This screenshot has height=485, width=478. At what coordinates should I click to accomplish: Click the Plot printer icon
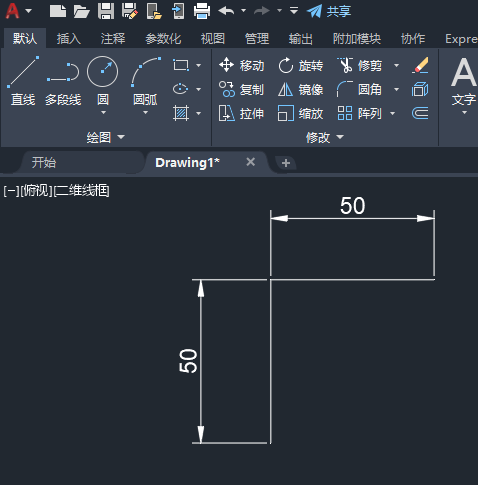coord(202,11)
